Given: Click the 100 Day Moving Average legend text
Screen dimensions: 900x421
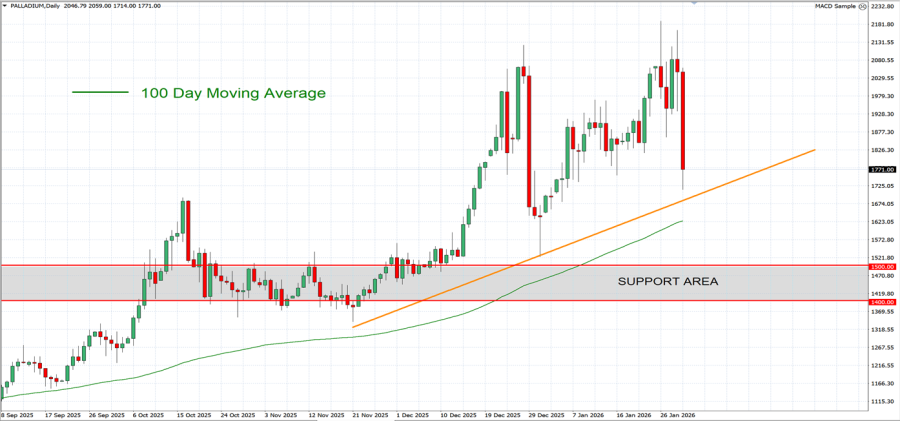Looking at the screenshot, I should (233, 93).
